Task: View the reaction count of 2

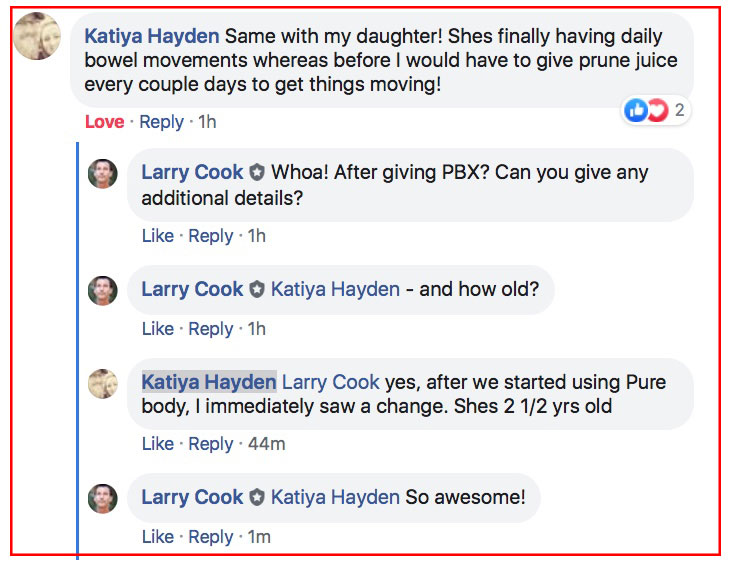Action: [679, 110]
